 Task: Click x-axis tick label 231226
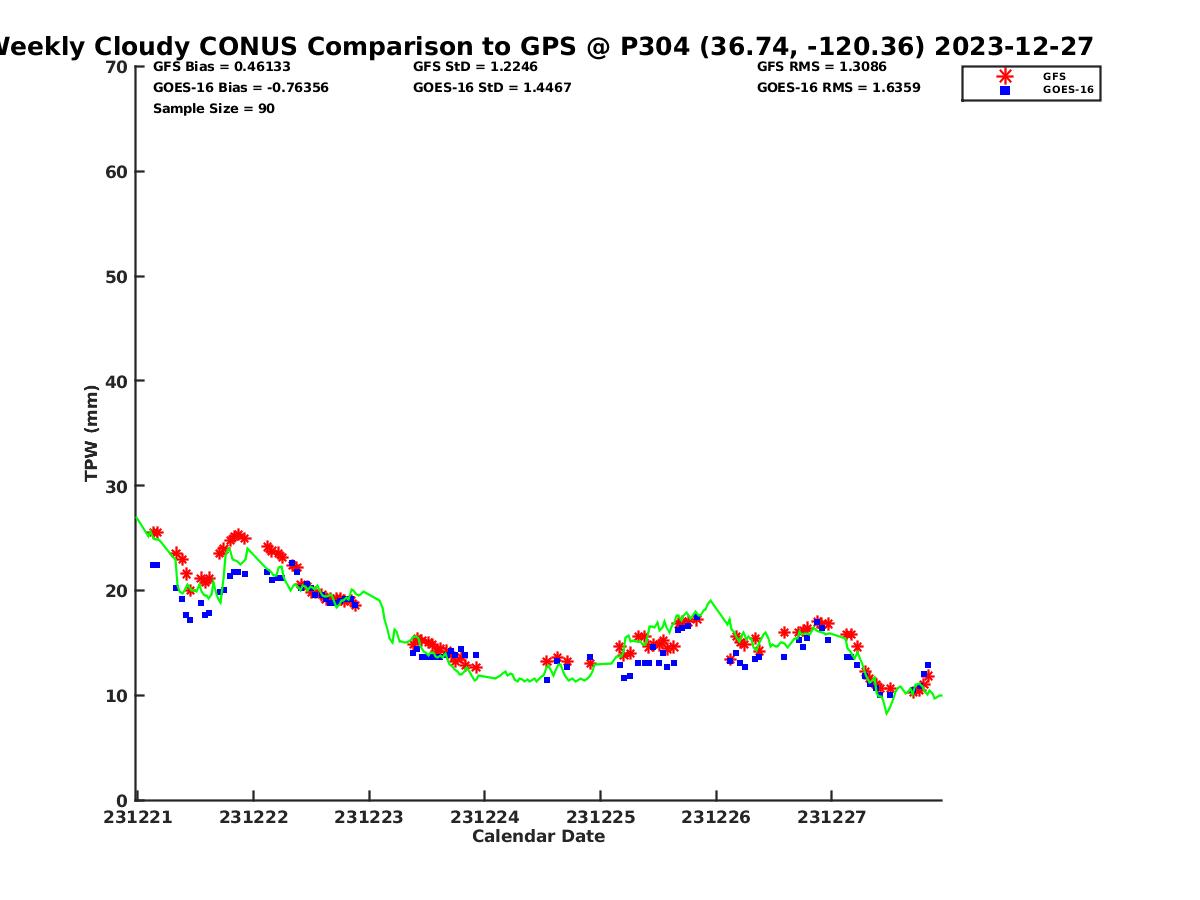tap(716, 818)
